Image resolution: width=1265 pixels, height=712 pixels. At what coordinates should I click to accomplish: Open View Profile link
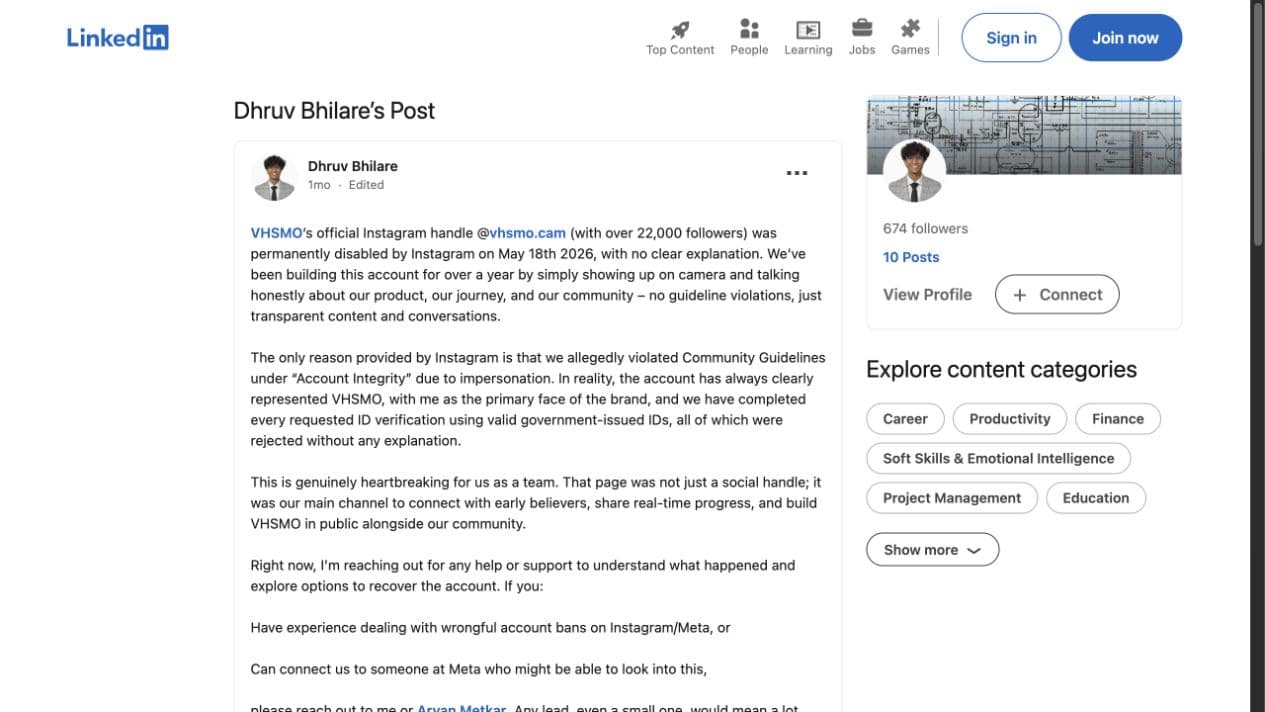point(927,294)
